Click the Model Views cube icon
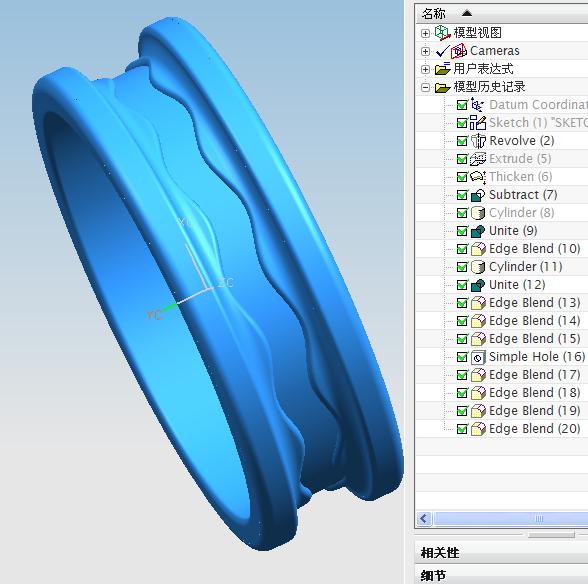 (x=442, y=33)
